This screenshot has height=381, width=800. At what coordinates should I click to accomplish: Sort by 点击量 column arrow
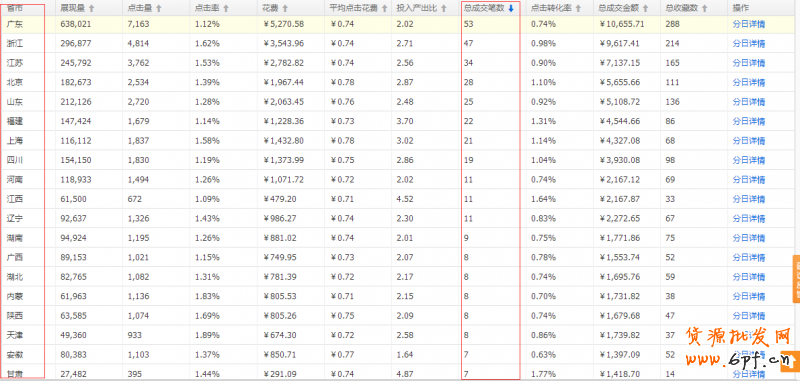159,9
